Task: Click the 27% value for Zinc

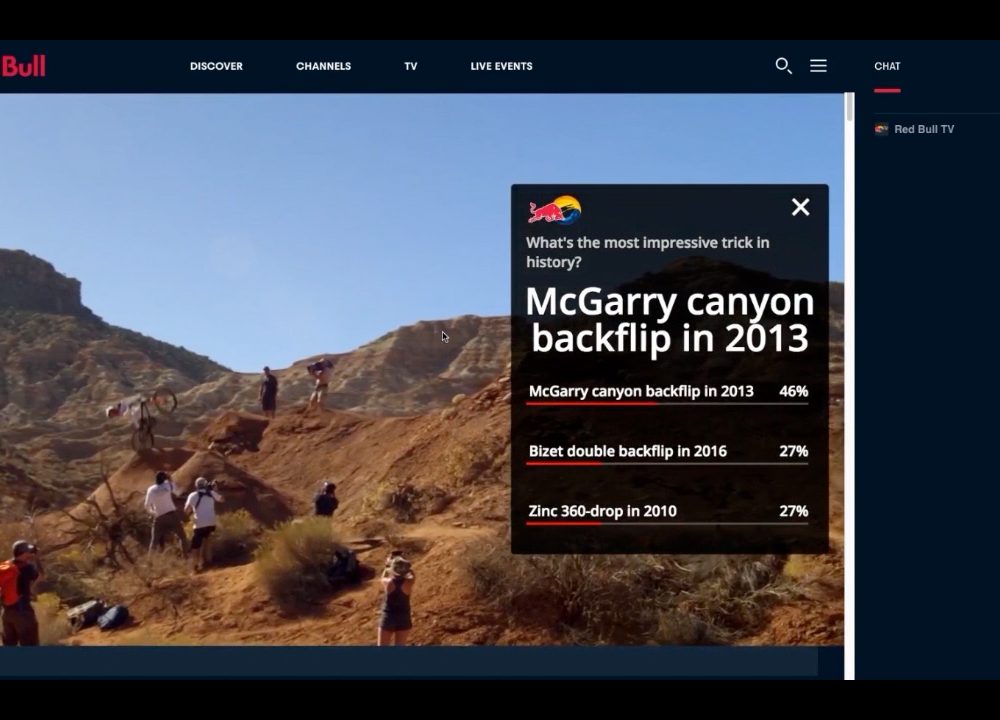Action: [793, 511]
